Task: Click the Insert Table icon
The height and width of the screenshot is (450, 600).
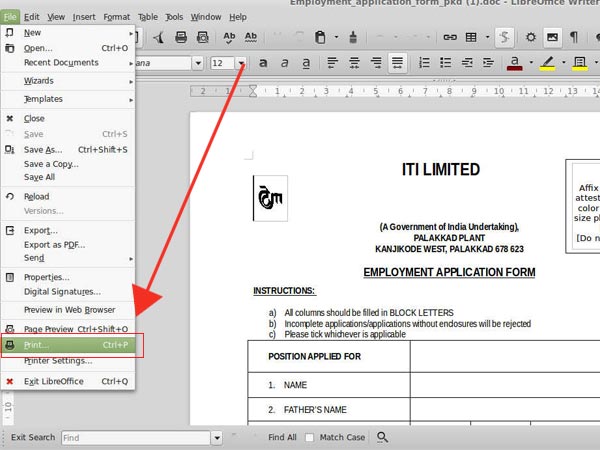Action: click(471, 37)
